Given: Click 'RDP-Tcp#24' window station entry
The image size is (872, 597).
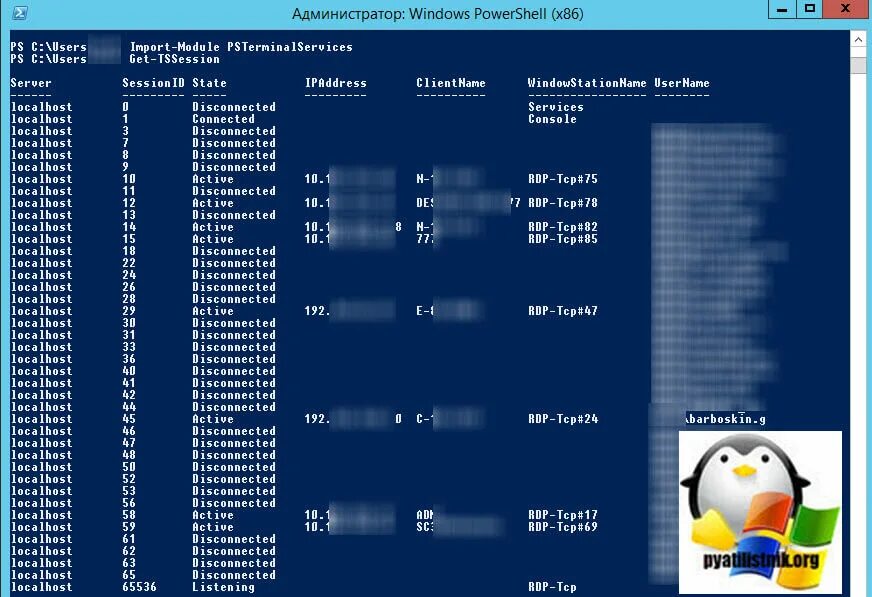Looking at the screenshot, I should point(563,419).
